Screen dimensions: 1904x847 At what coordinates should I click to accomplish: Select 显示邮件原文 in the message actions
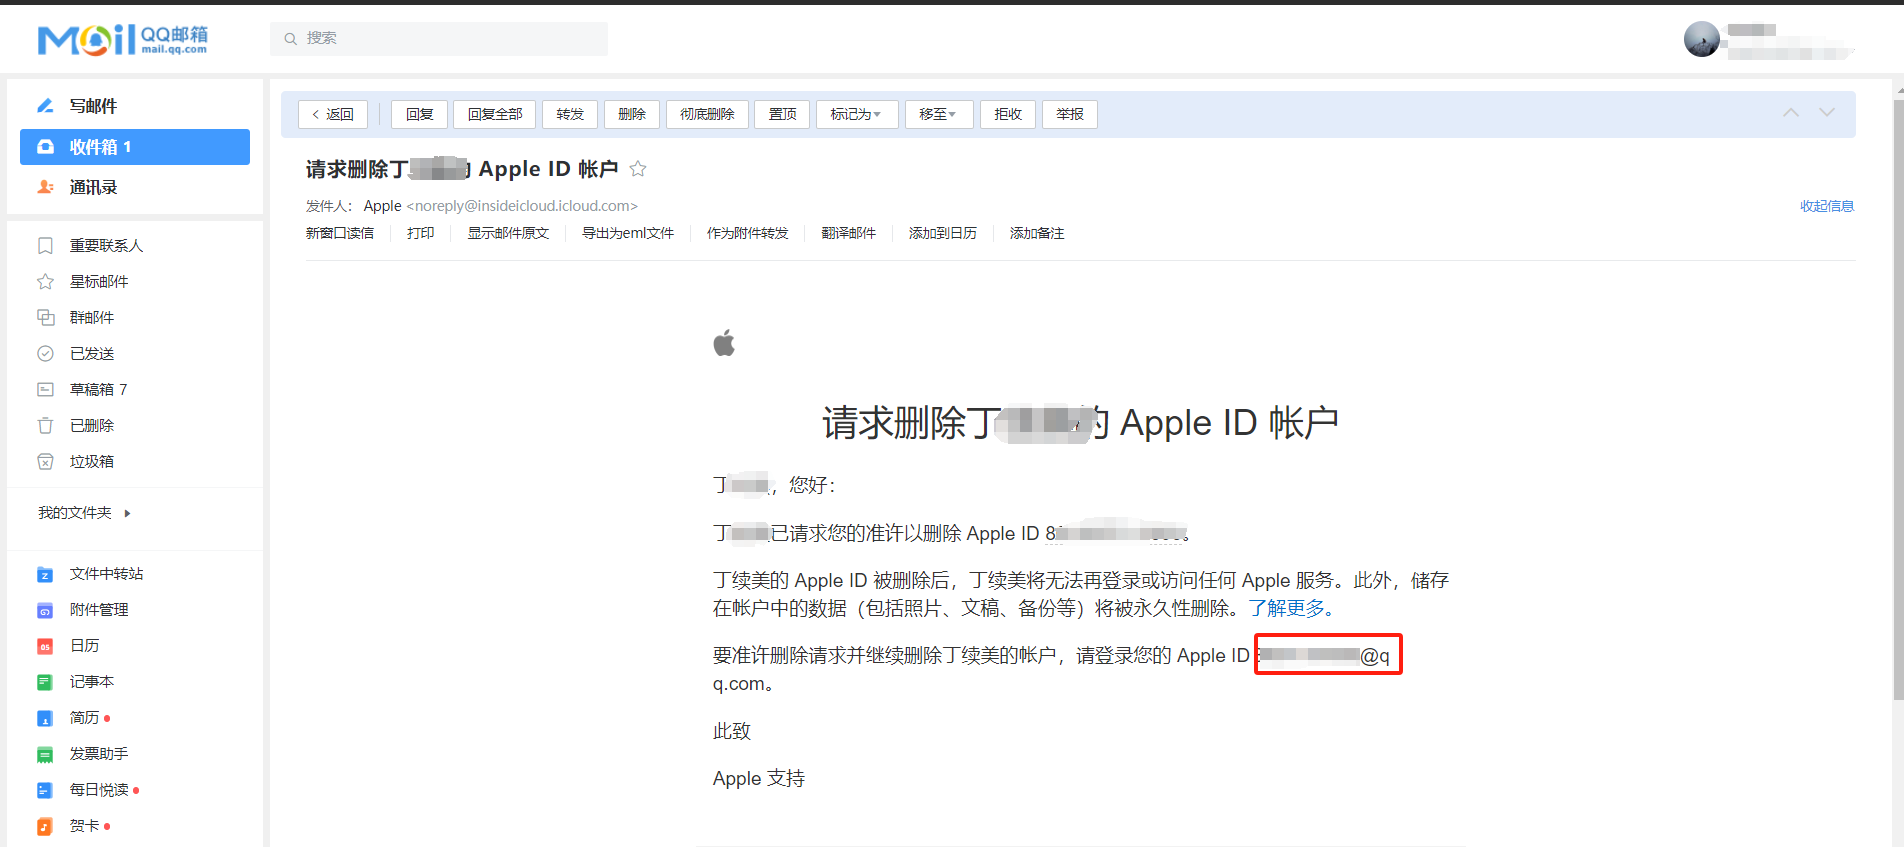click(x=508, y=233)
